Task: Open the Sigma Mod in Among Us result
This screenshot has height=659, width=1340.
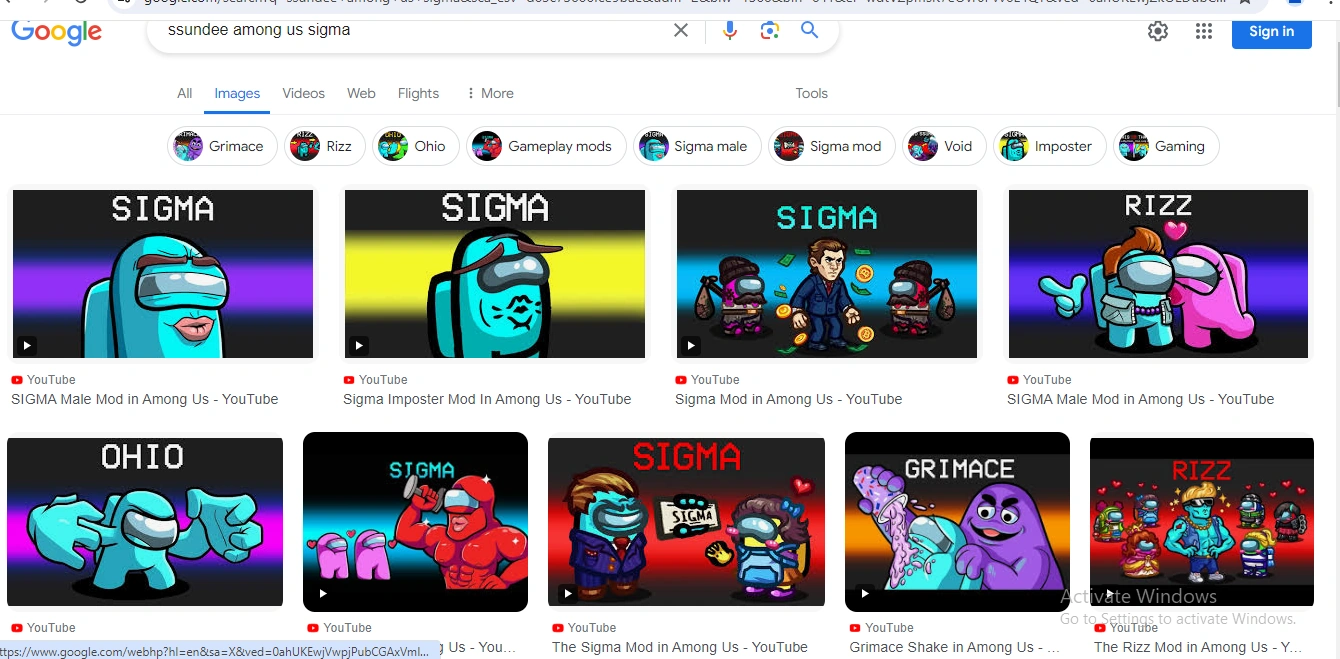Action: [x=826, y=273]
